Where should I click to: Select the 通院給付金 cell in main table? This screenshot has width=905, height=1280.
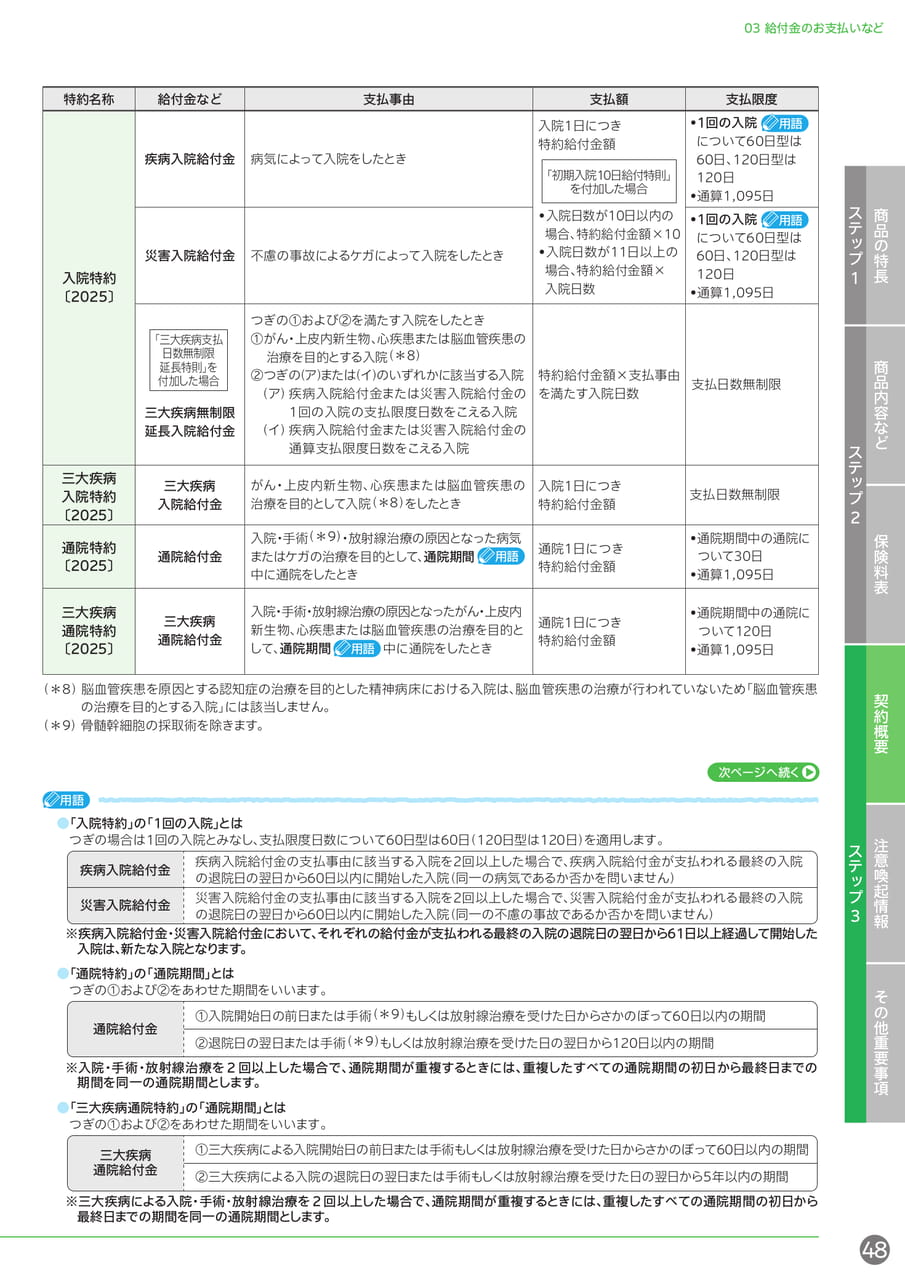coord(189,557)
